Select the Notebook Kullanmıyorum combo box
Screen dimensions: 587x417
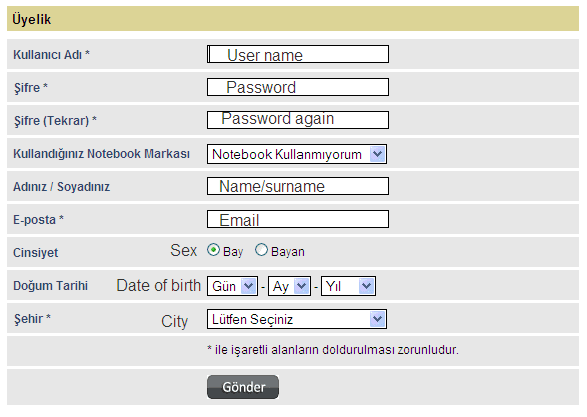point(297,154)
